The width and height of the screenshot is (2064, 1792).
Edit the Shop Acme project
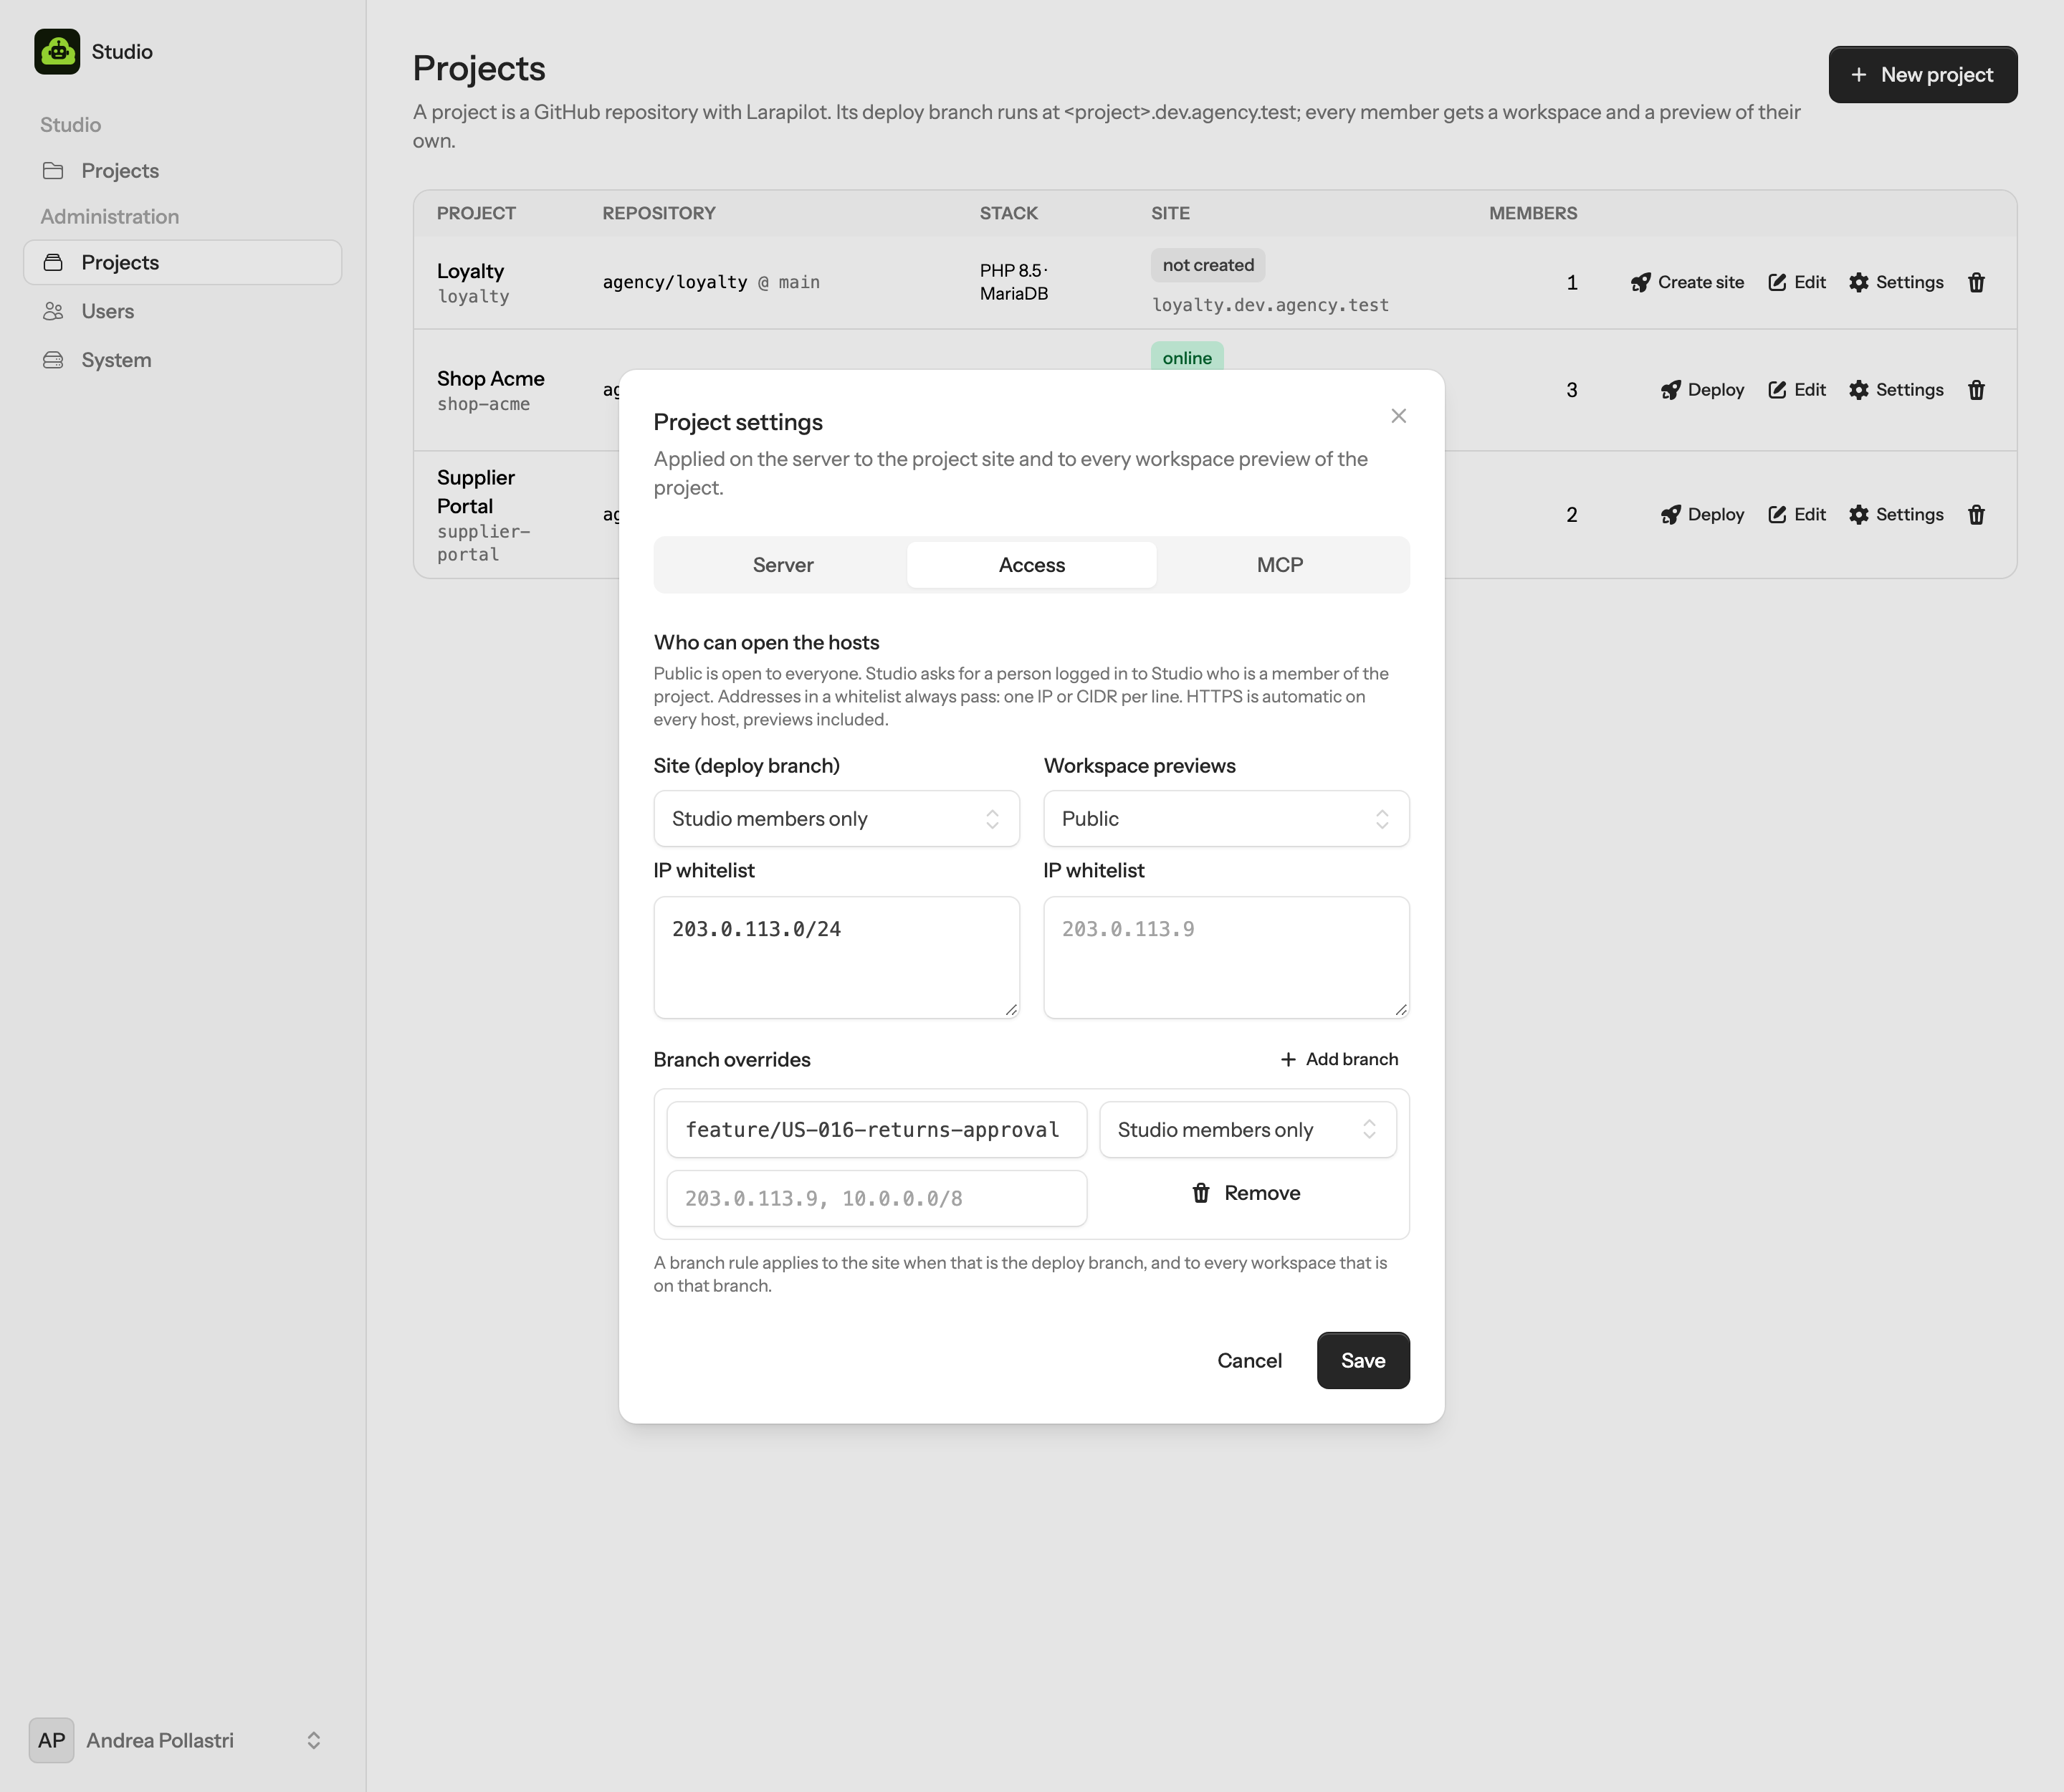[1796, 390]
